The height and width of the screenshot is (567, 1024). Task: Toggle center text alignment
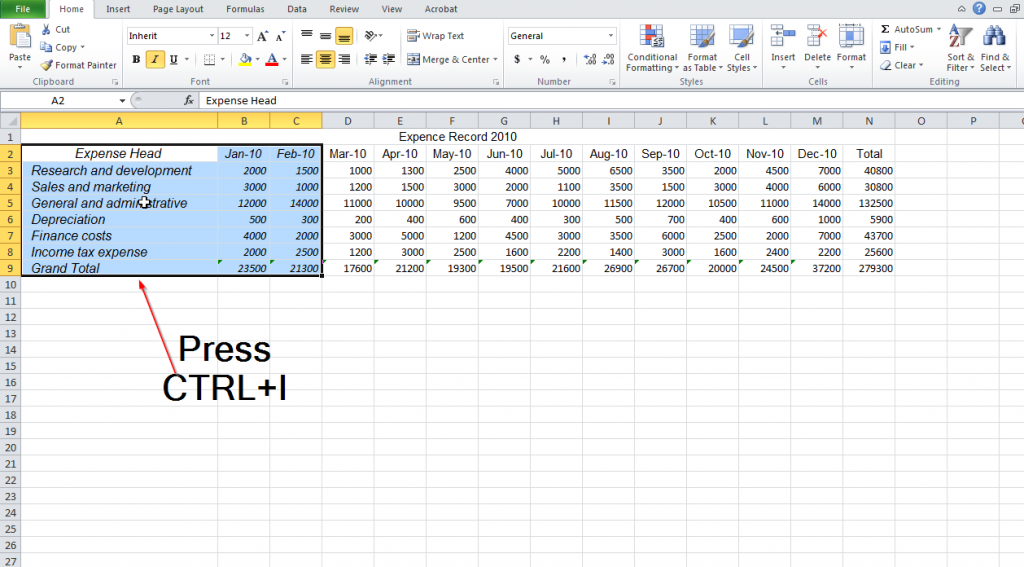click(325, 59)
